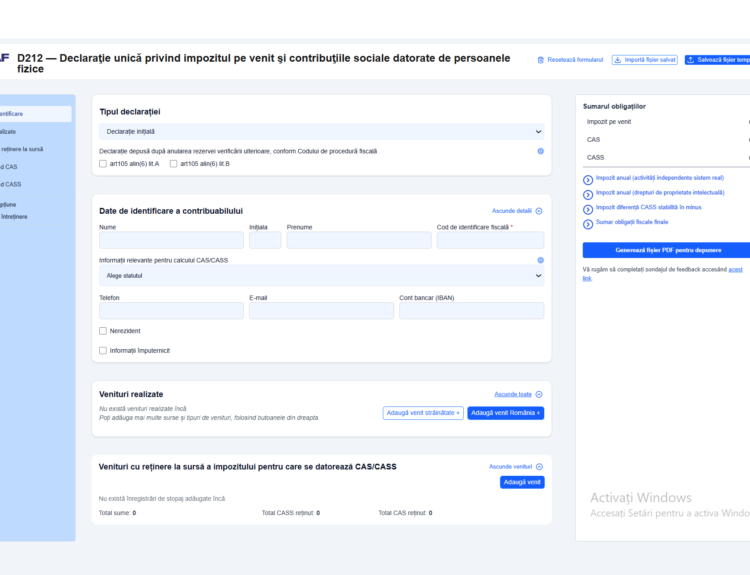Collapse details via Ascunde detalii
Viewport: 750px width, 575px height.
(511, 211)
